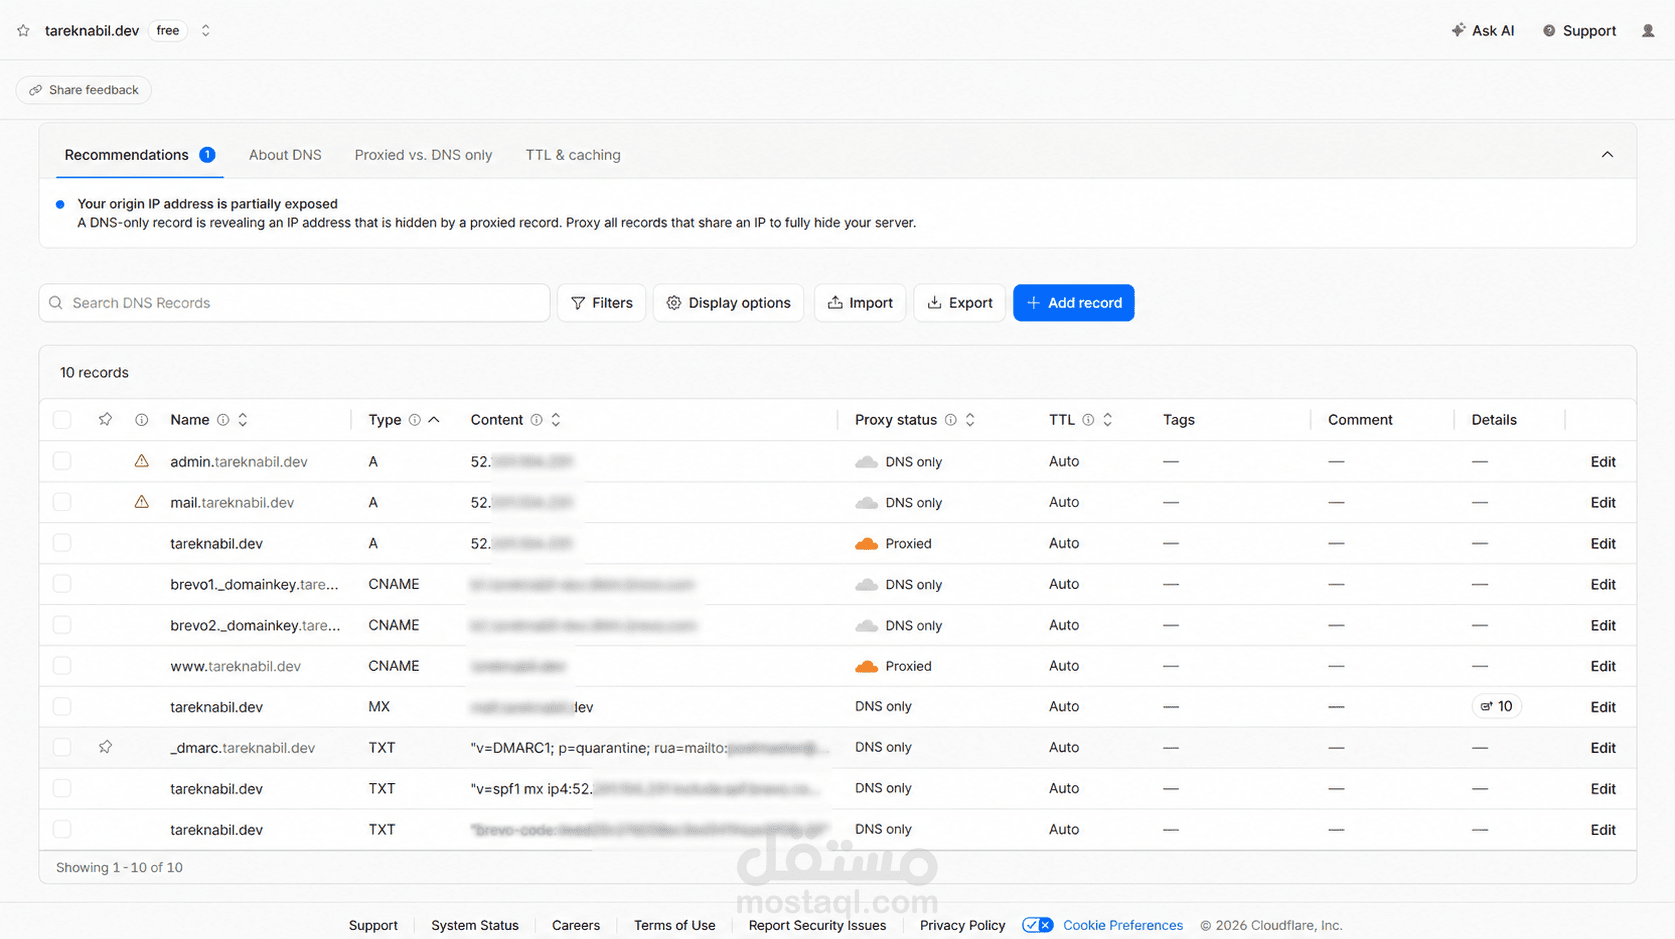Click orange Proxied cloud for www.tareknabil.dev
1675x939 pixels.
point(866,667)
